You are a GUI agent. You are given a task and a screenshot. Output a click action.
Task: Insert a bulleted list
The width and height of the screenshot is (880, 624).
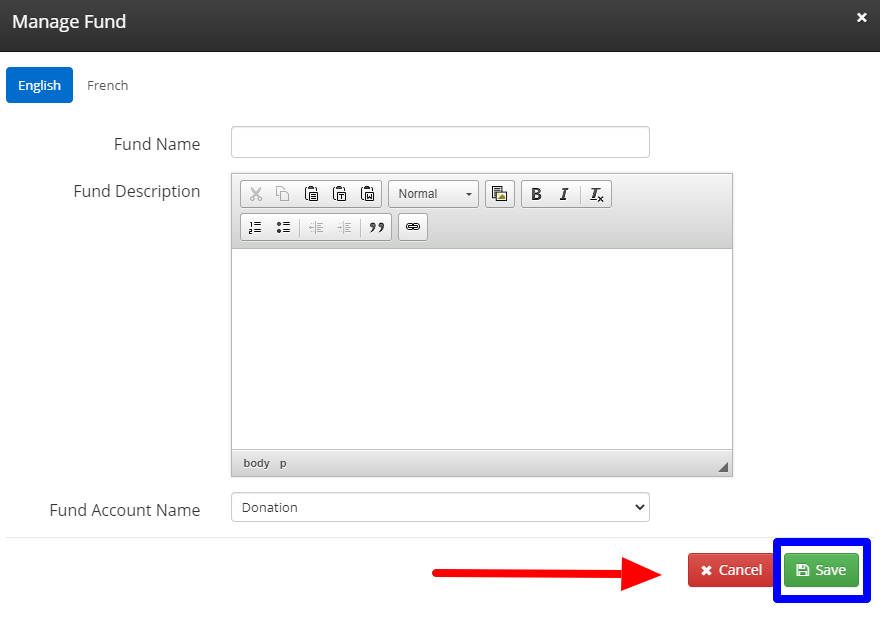point(283,227)
